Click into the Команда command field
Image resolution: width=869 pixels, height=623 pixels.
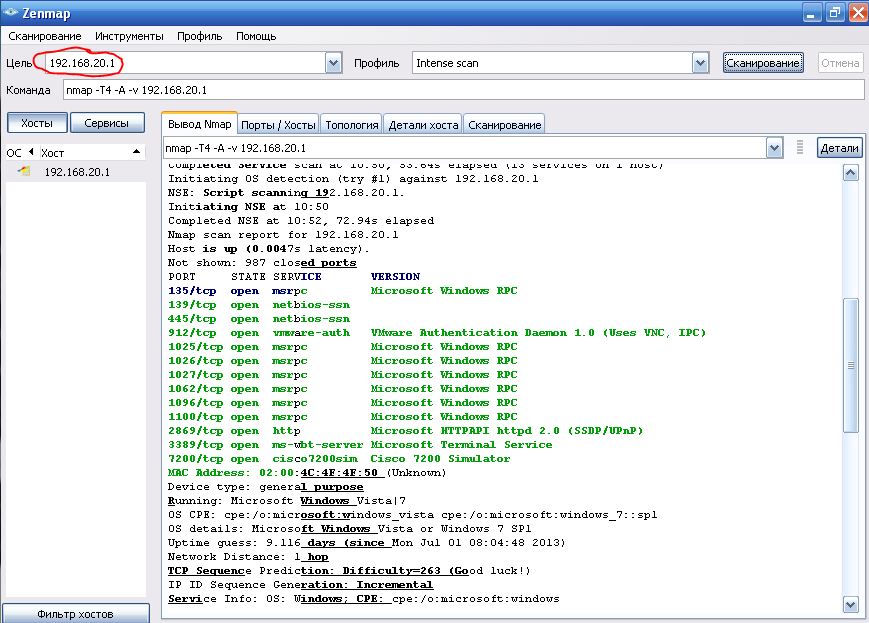[463, 90]
